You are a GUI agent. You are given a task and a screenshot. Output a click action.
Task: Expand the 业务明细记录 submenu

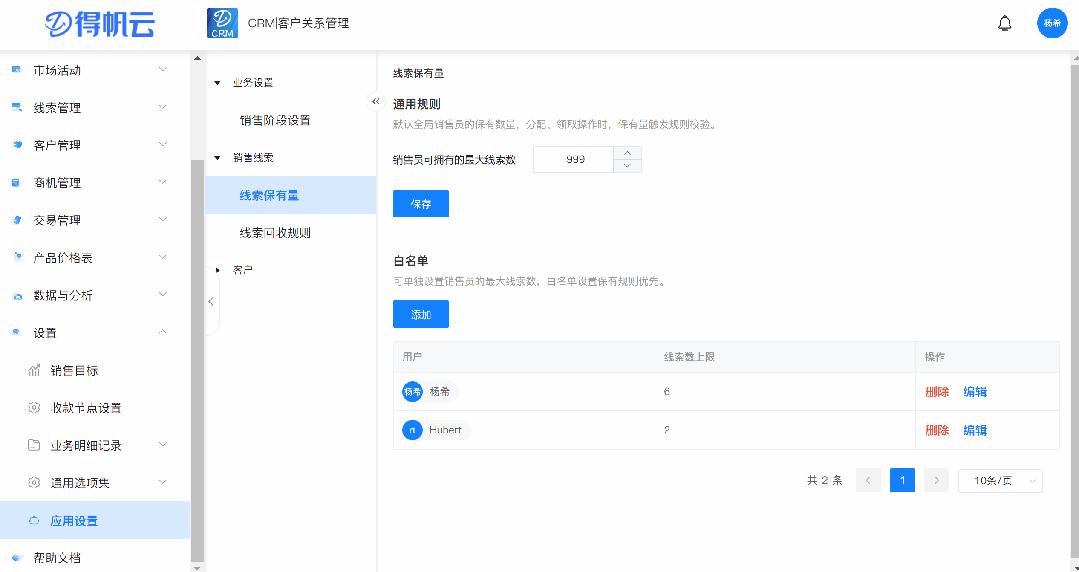coord(162,445)
